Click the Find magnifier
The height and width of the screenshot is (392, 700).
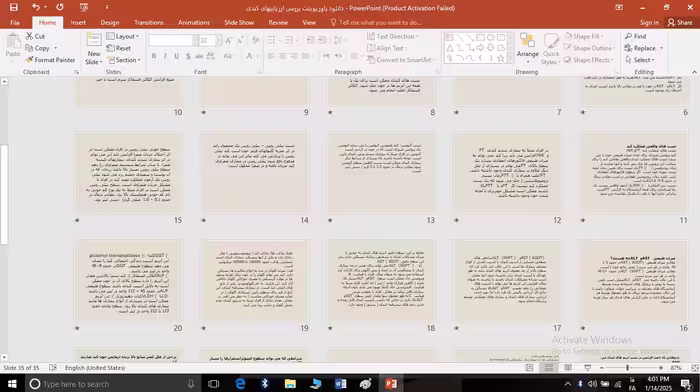point(635,36)
